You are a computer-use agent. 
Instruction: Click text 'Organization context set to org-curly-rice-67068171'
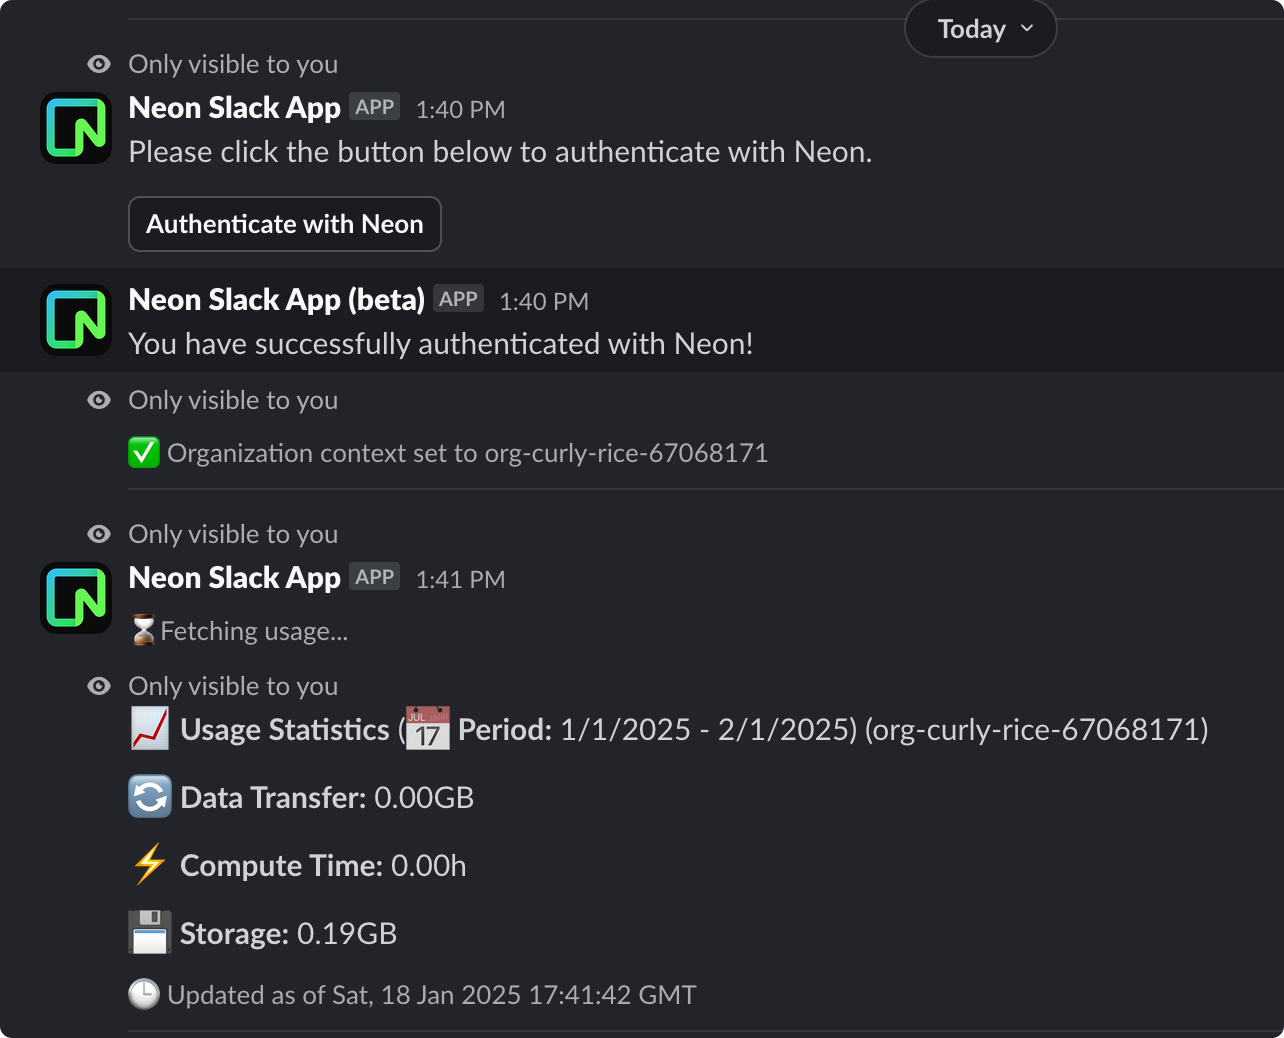468,453
